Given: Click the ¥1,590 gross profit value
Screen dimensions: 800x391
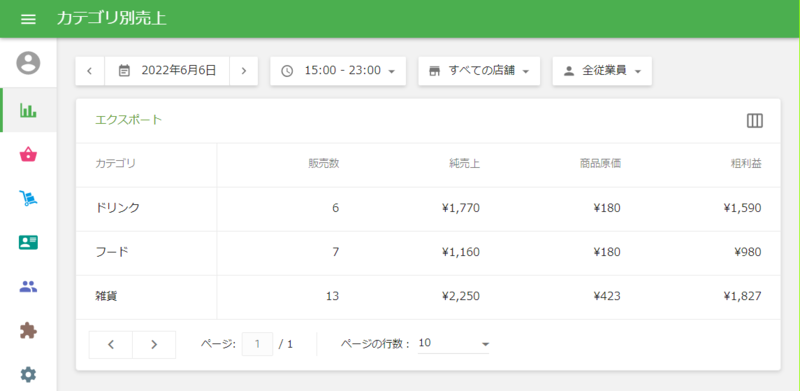Looking at the screenshot, I should [742, 208].
